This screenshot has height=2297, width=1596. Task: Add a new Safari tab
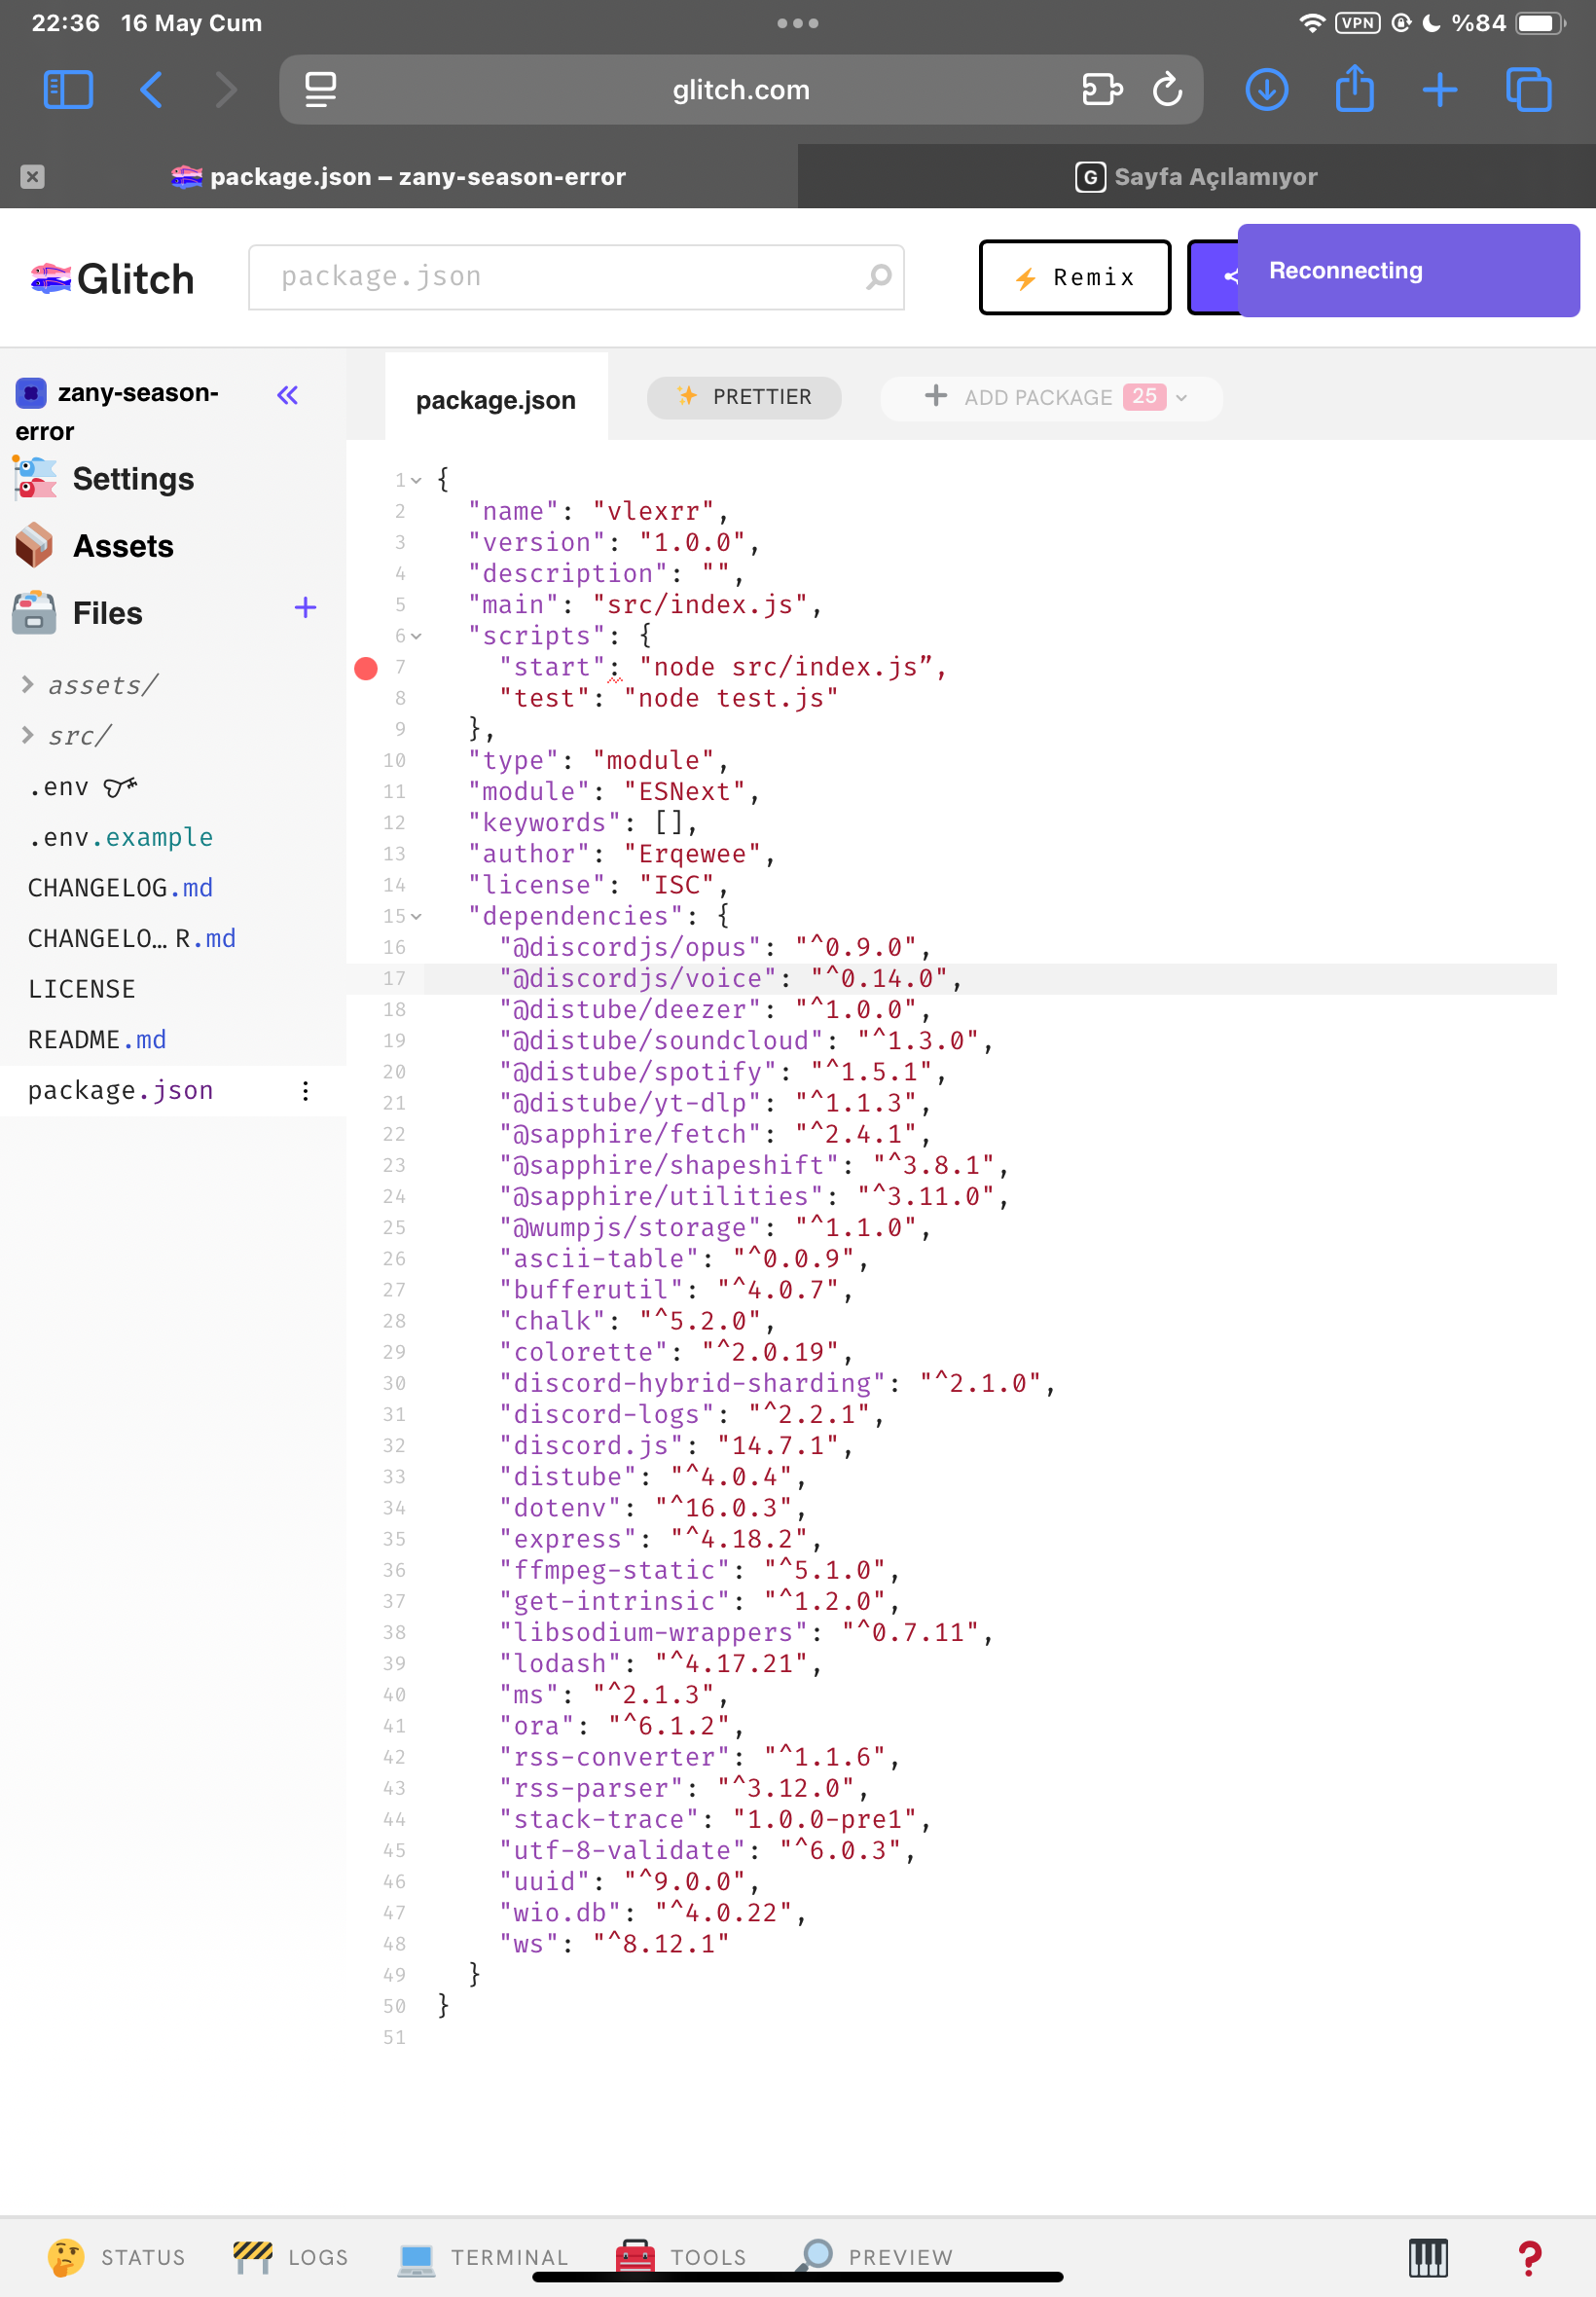(x=1439, y=89)
